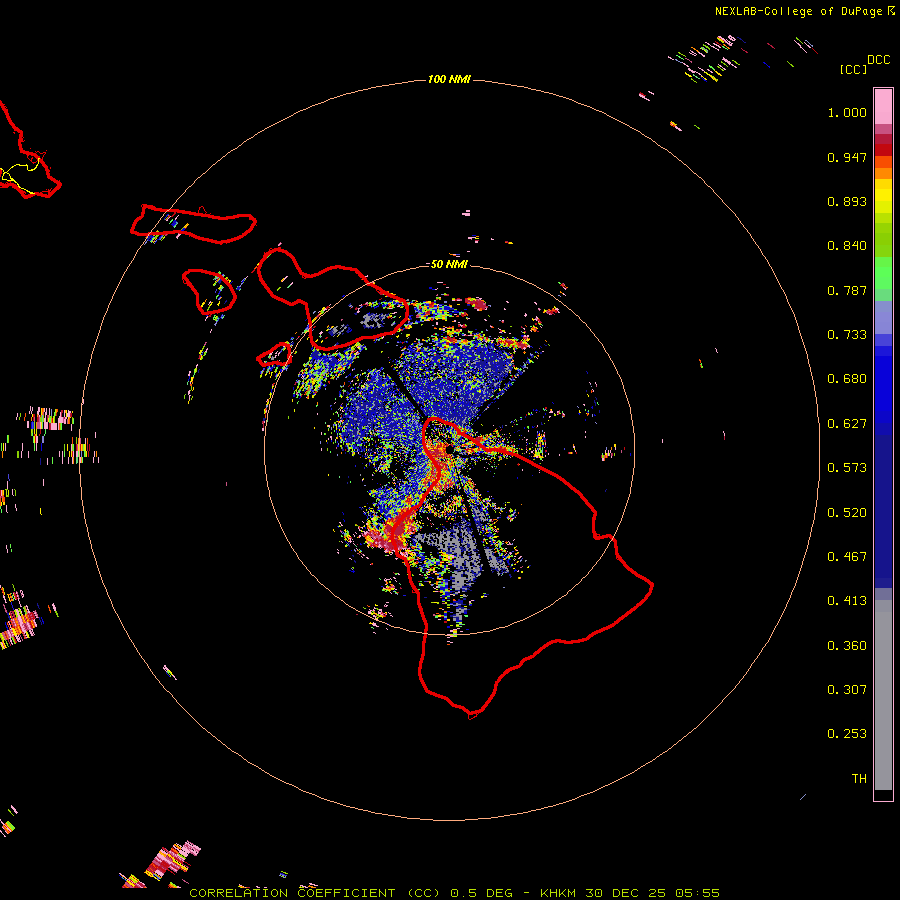Image resolution: width=900 pixels, height=900 pixels.
Task: Click the CORRELATION COEFFICIENT product title text
Action: (x=292, y=893)
